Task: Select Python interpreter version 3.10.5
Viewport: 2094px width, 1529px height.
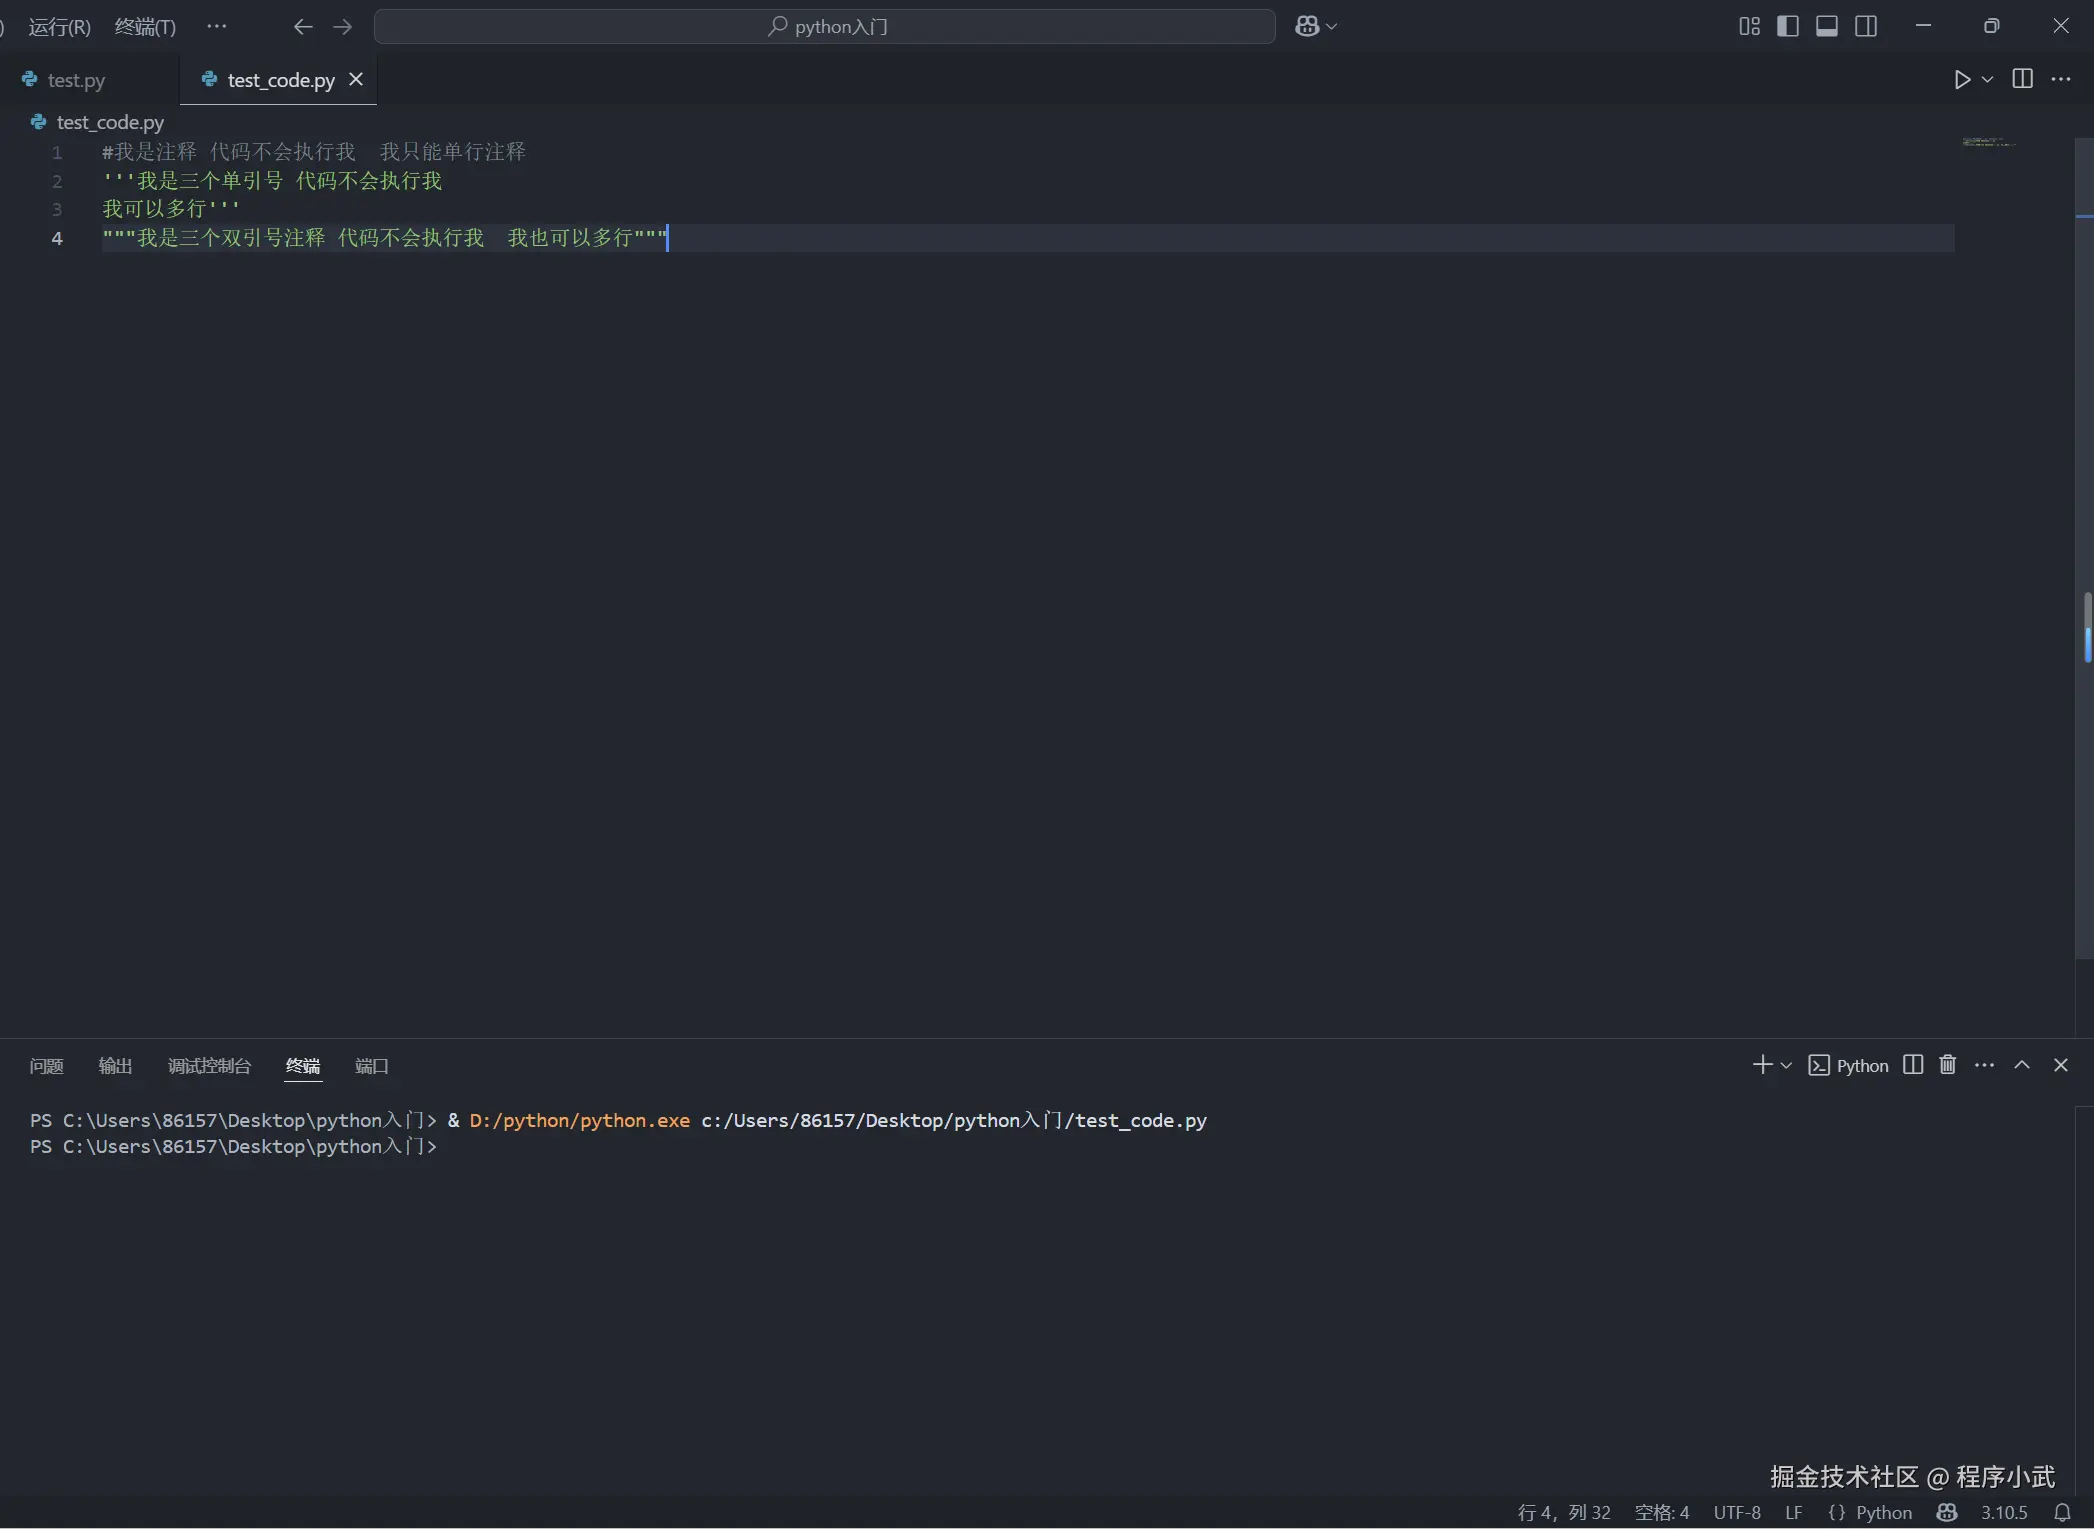Action: pos(2004,1513)
